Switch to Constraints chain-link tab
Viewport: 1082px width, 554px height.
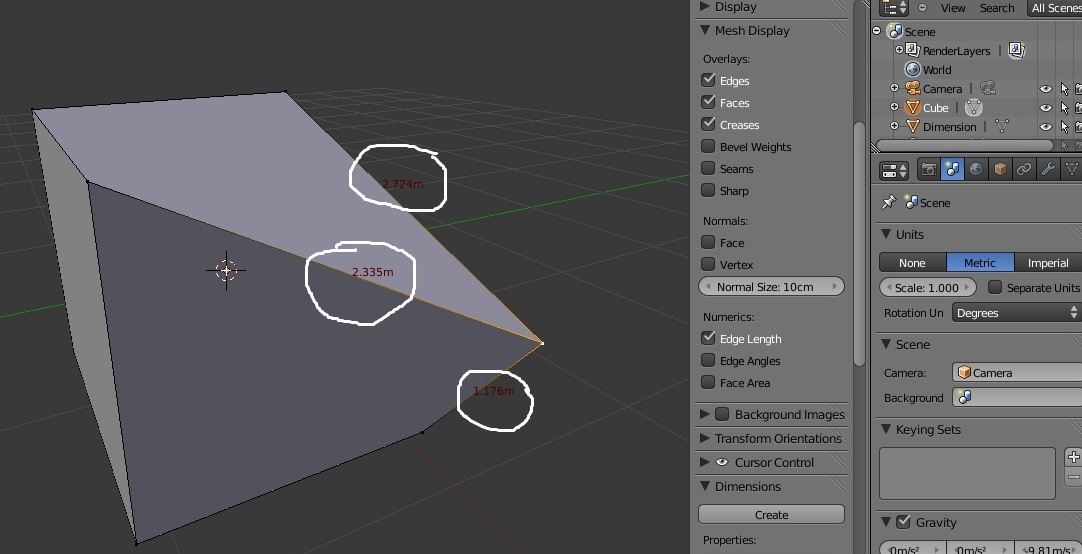[1023, 170]
